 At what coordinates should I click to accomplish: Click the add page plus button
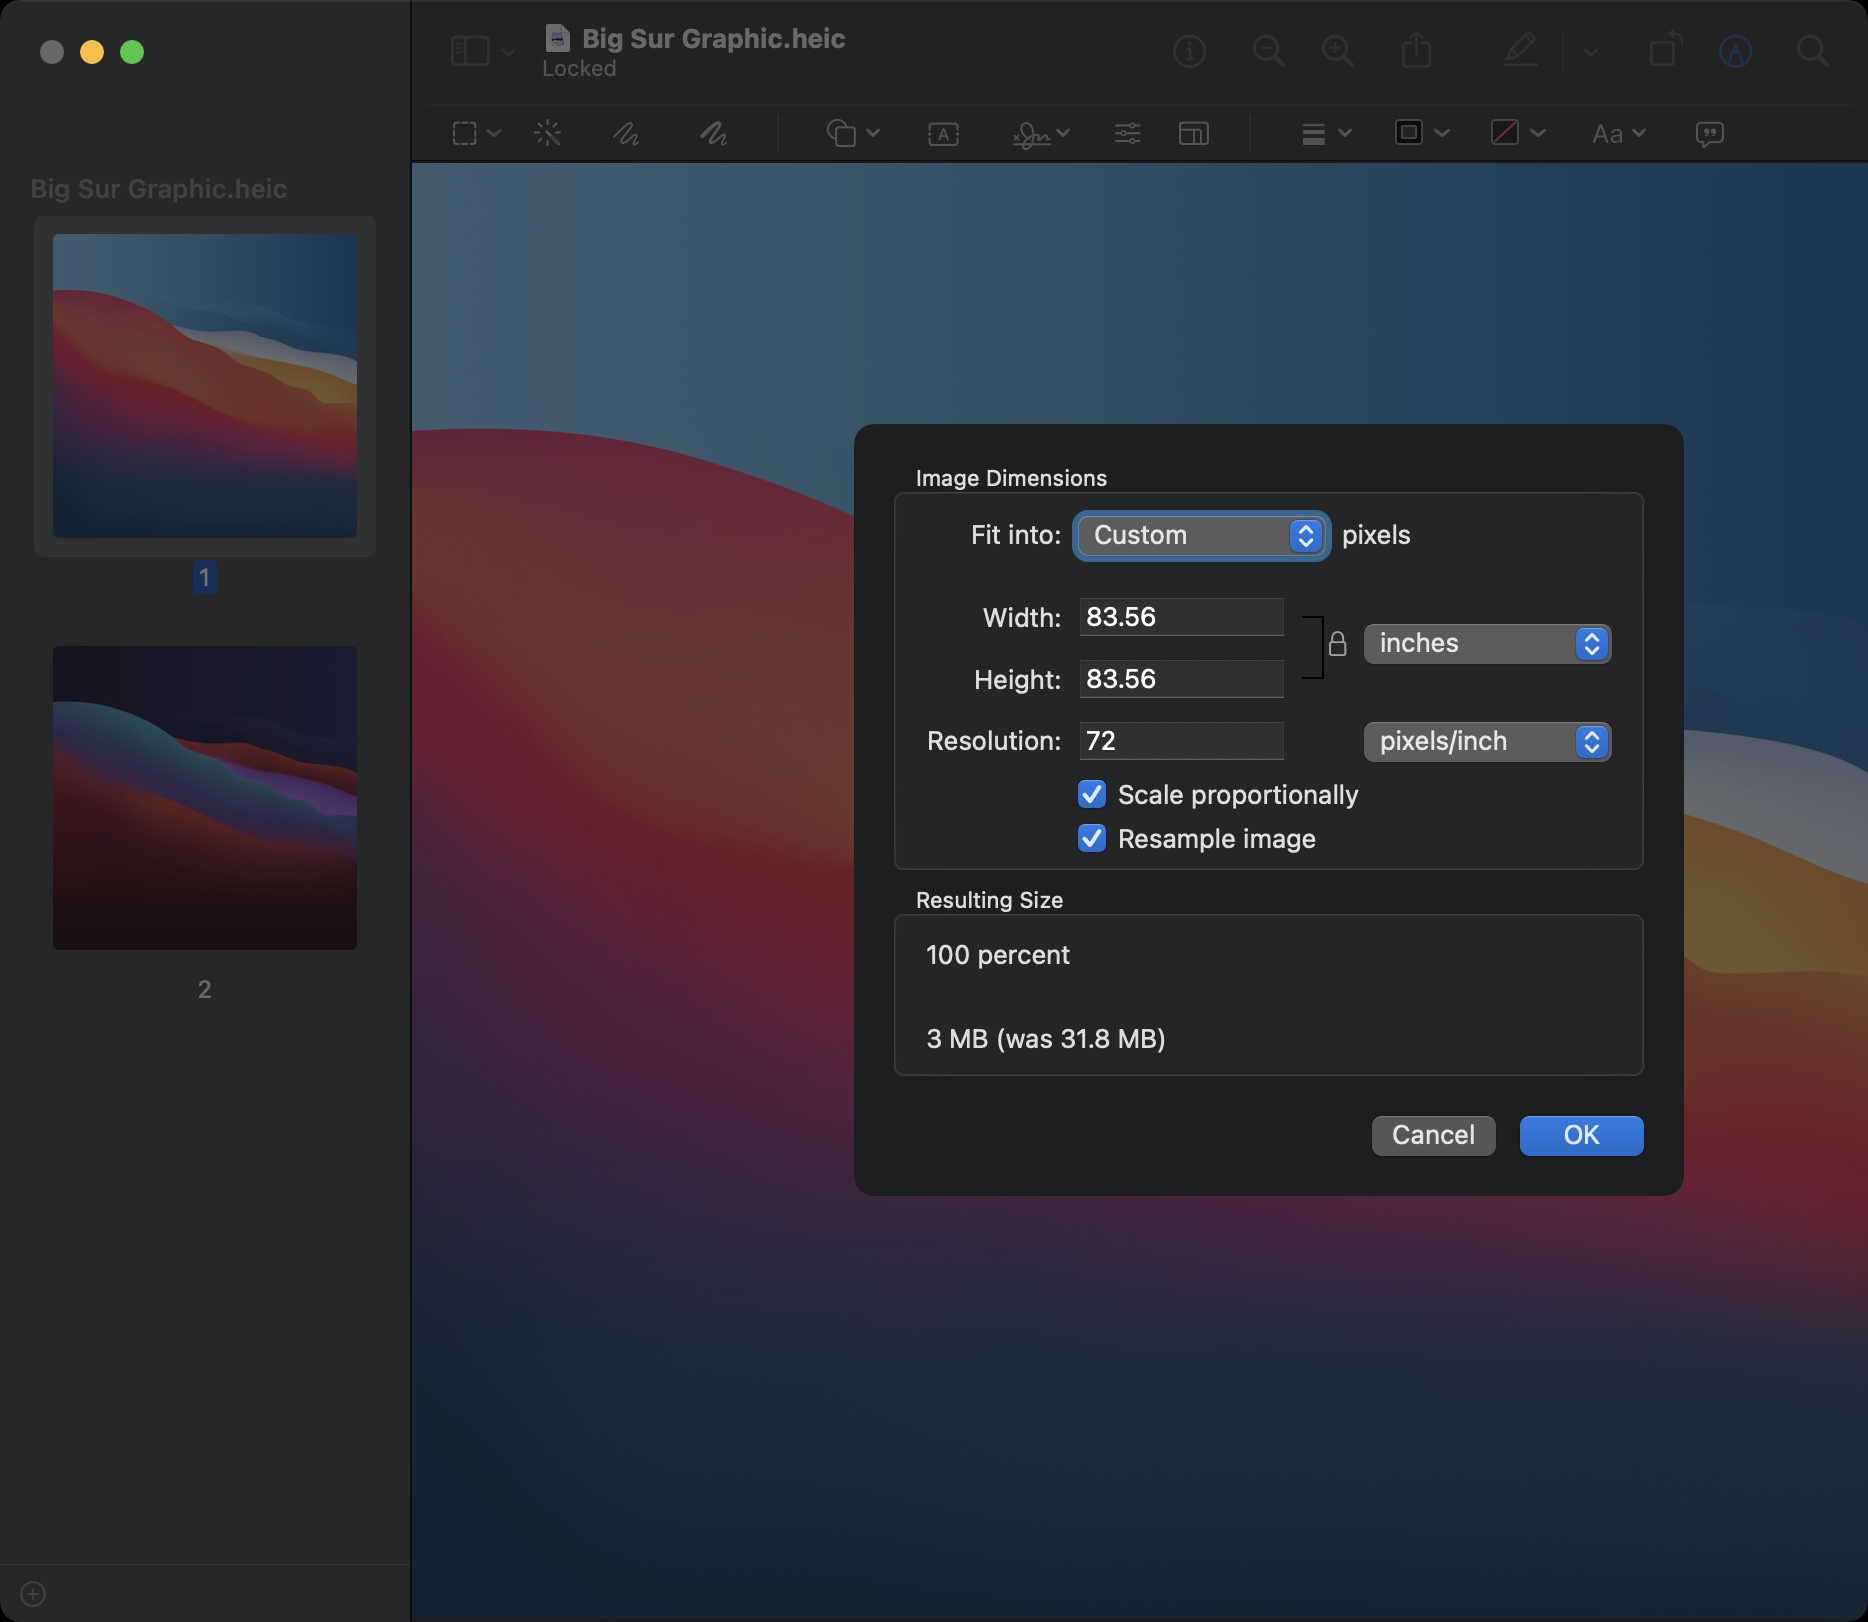33,1593
